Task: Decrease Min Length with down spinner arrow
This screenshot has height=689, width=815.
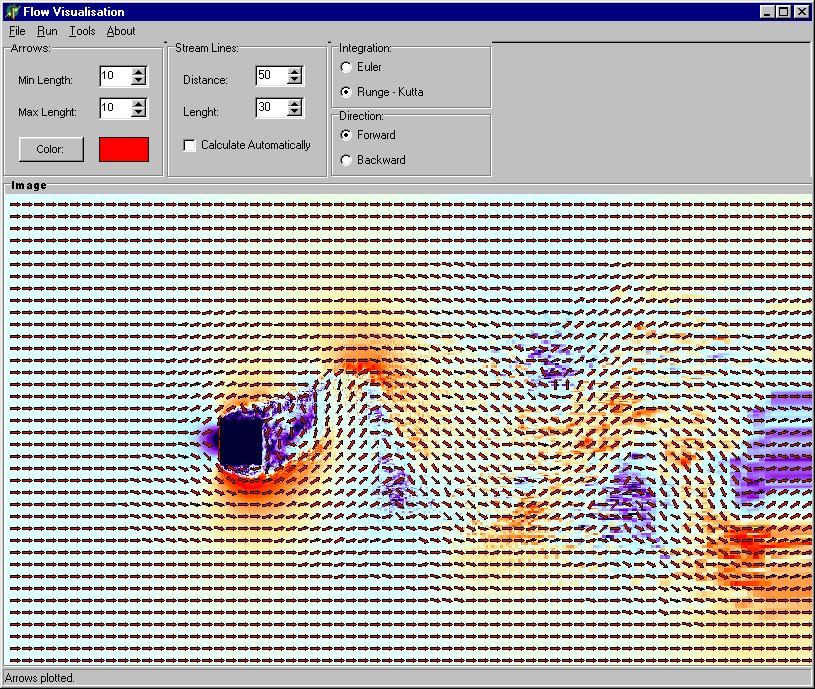Action: click(139, 81)
